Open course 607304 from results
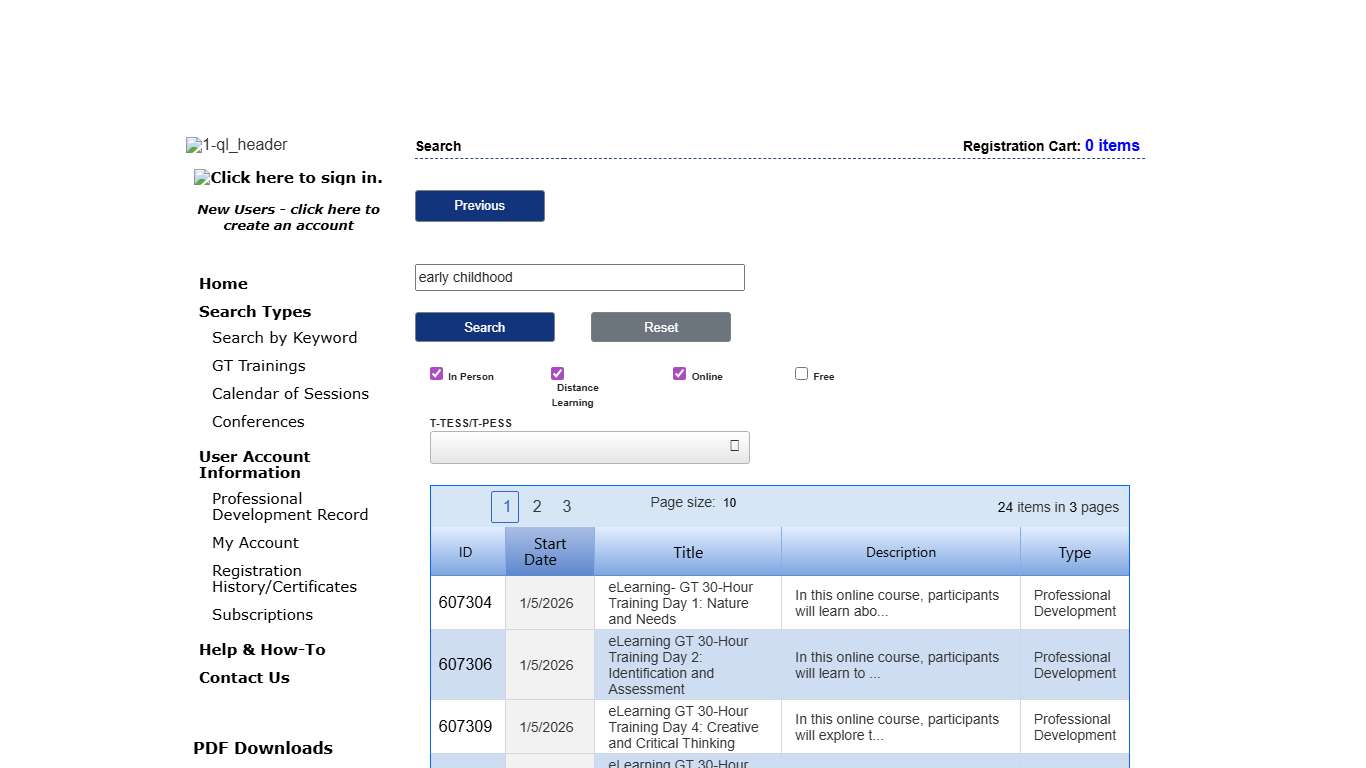Viewport: 1366px width, 768px height. coord(679,603)
